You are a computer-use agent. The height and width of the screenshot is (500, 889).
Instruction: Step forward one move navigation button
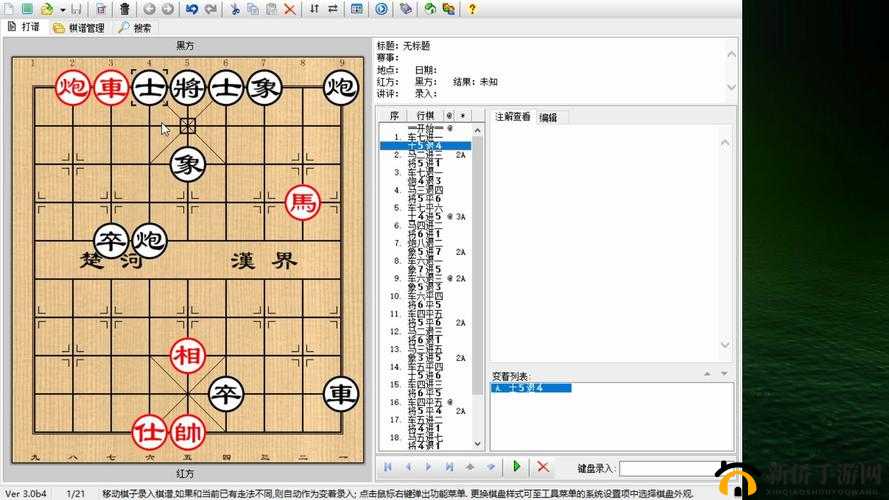tap(429, 467)
